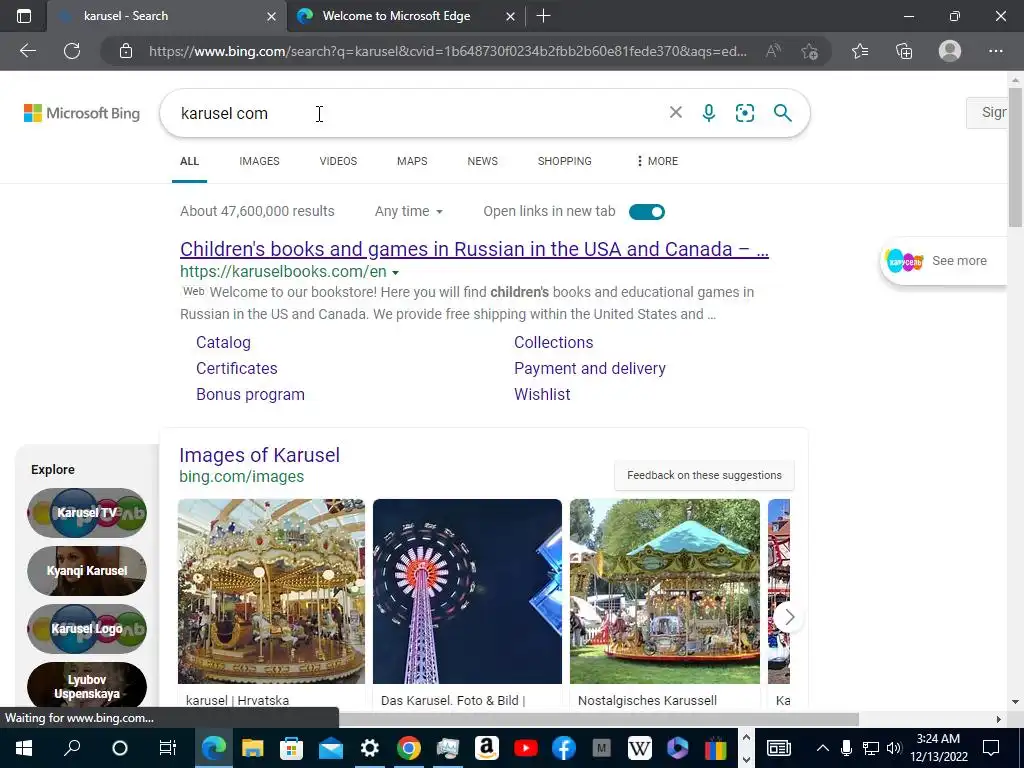Switch to the SHOPPING search tab

pos(565,161)
